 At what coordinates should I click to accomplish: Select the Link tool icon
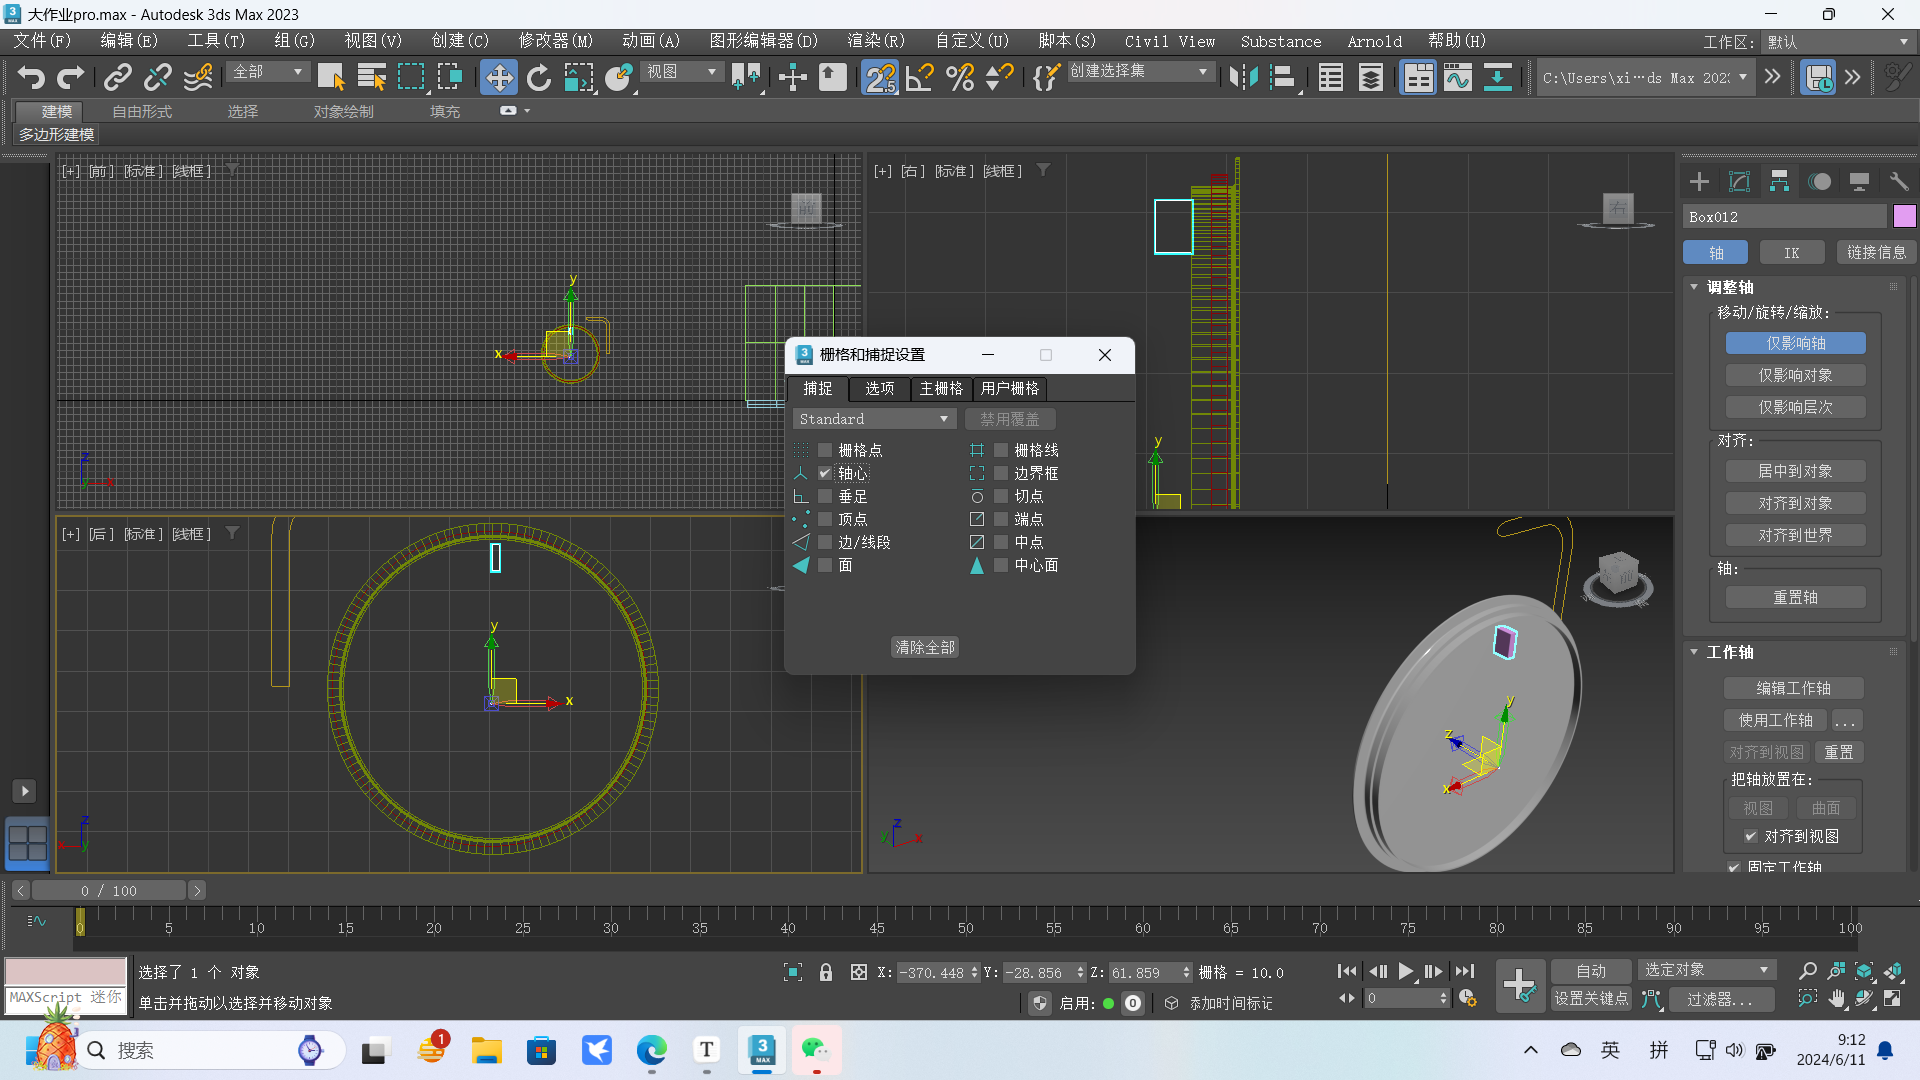(x=117, y=77)
